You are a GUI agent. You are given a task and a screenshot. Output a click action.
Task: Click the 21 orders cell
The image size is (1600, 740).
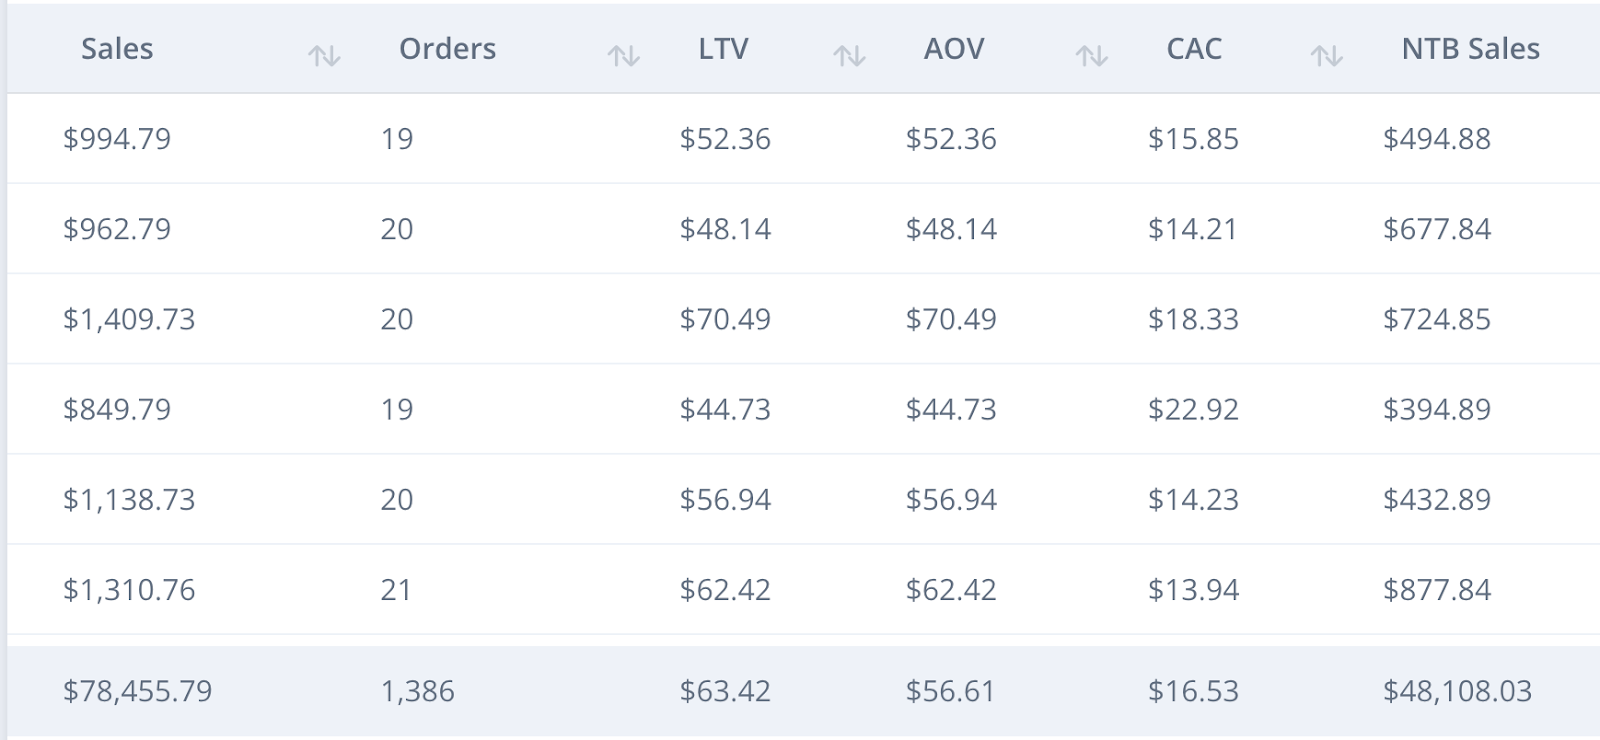396,590
